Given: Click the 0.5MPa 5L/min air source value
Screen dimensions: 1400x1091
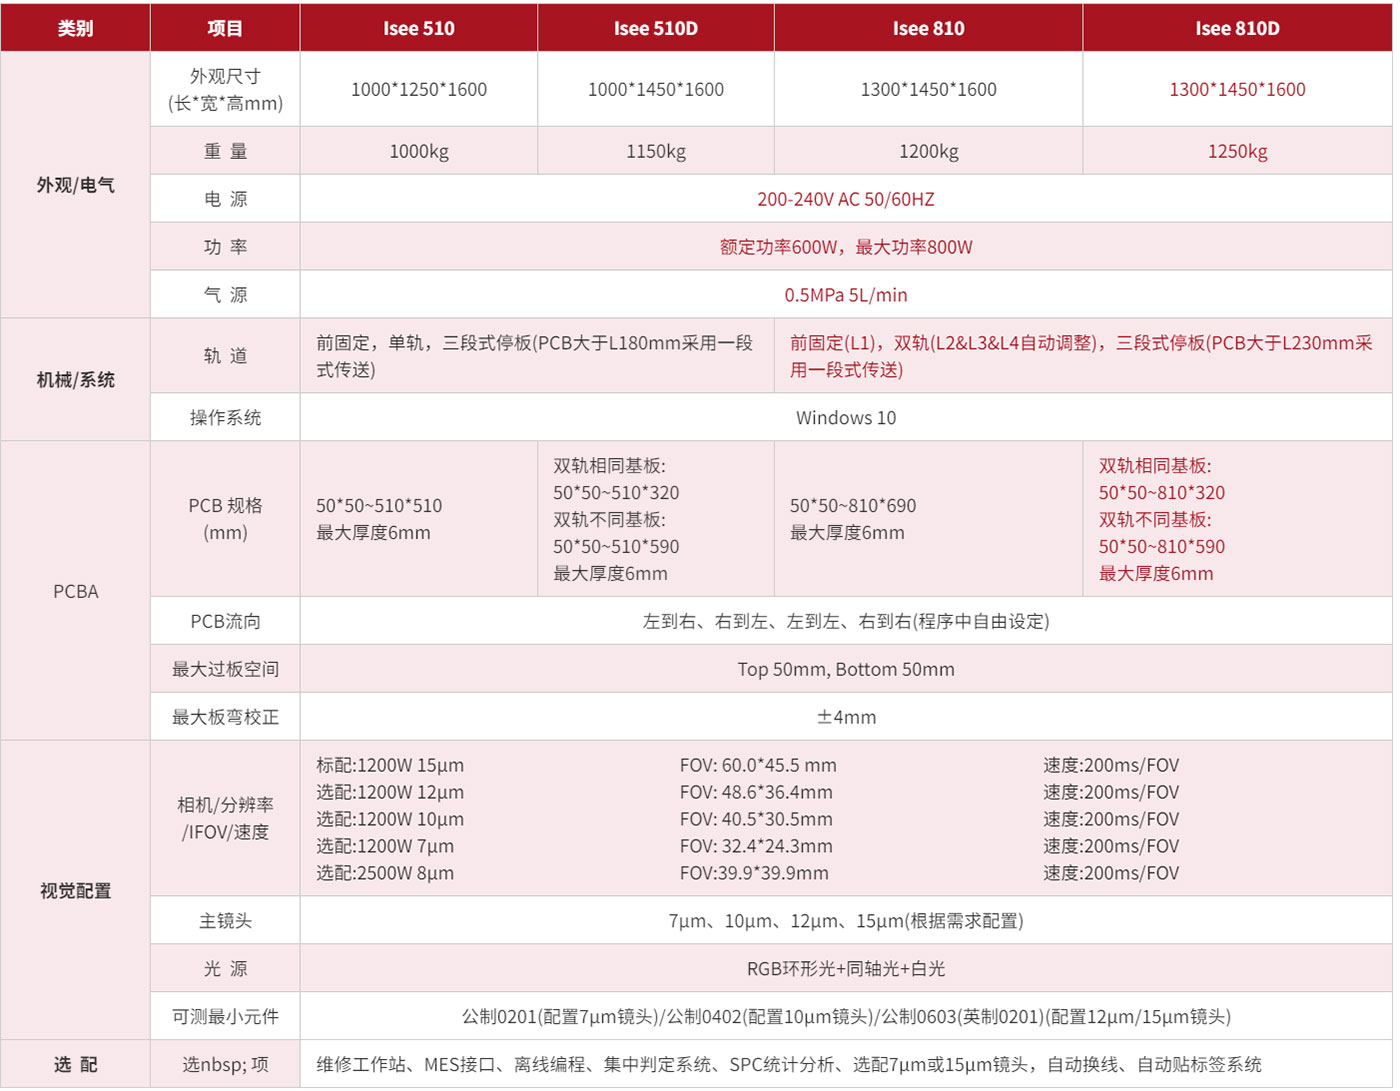Looking at the screenshot, I should pos(845,295).
